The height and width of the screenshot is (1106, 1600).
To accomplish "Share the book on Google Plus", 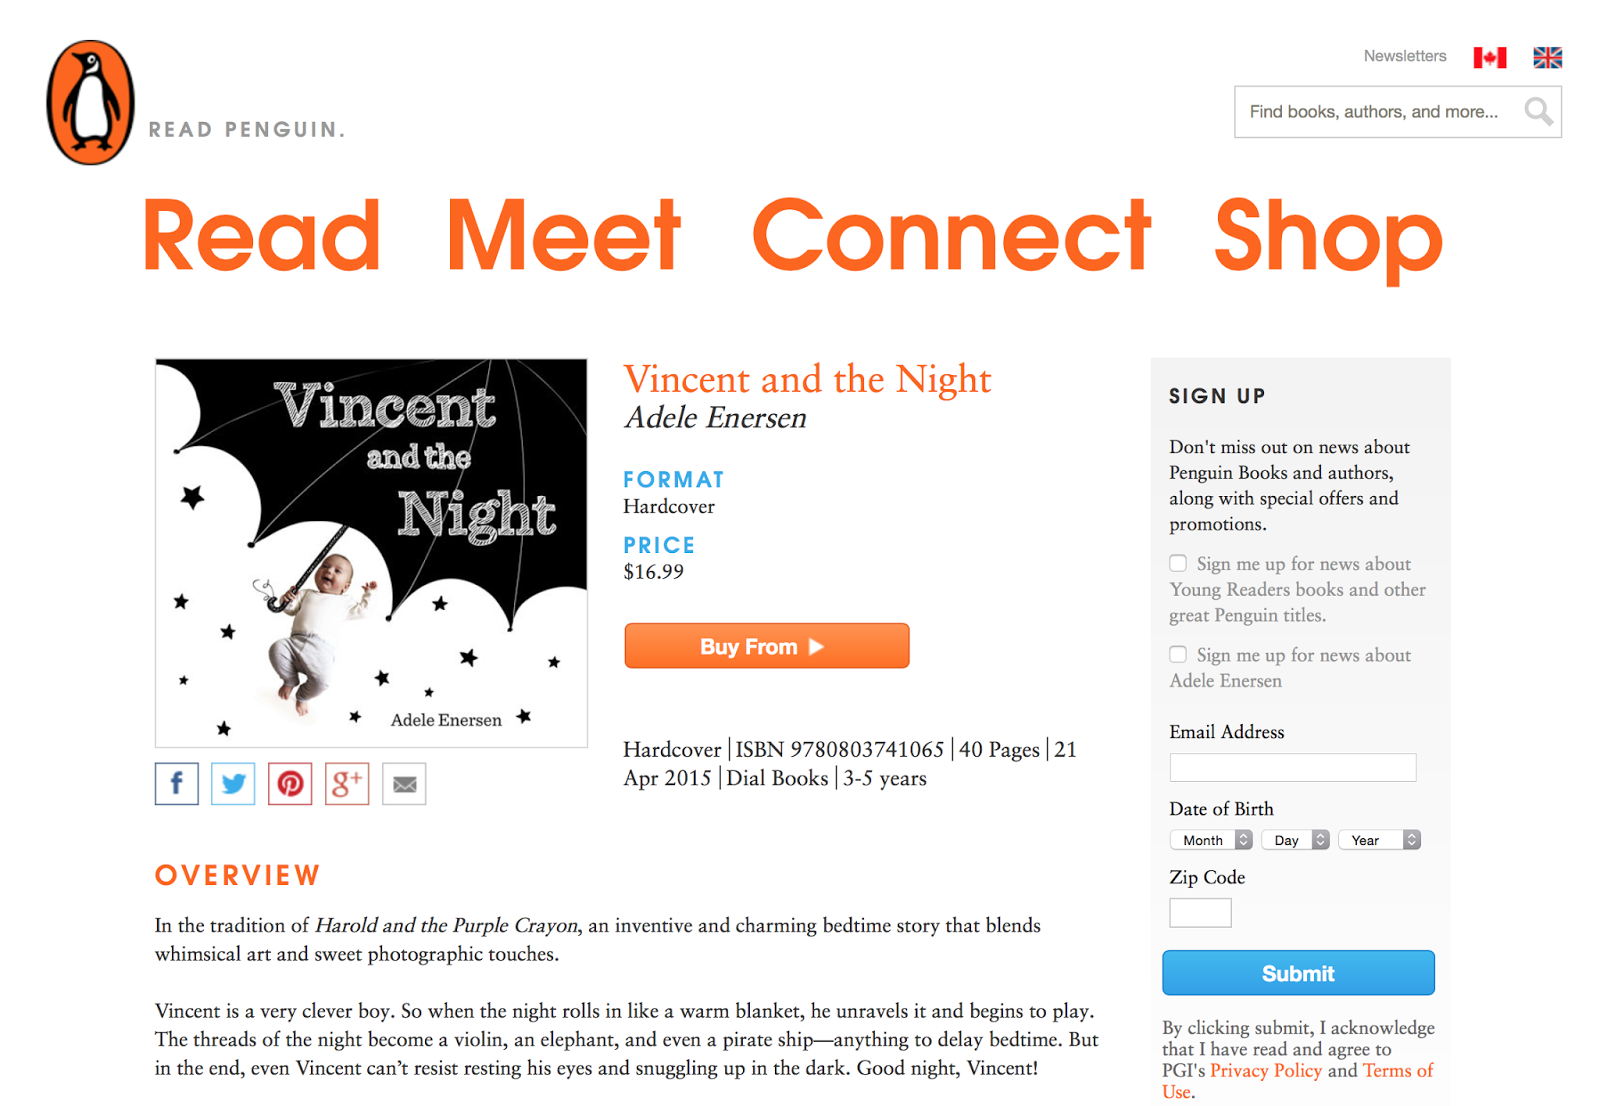I will coord(347,784).
